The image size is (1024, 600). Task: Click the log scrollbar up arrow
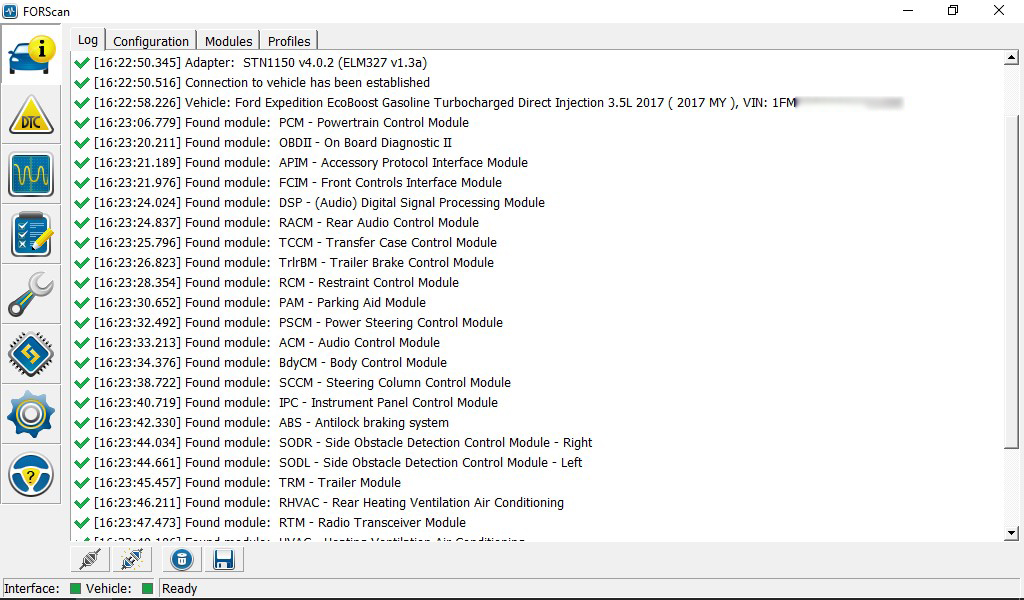point(1011,57)
